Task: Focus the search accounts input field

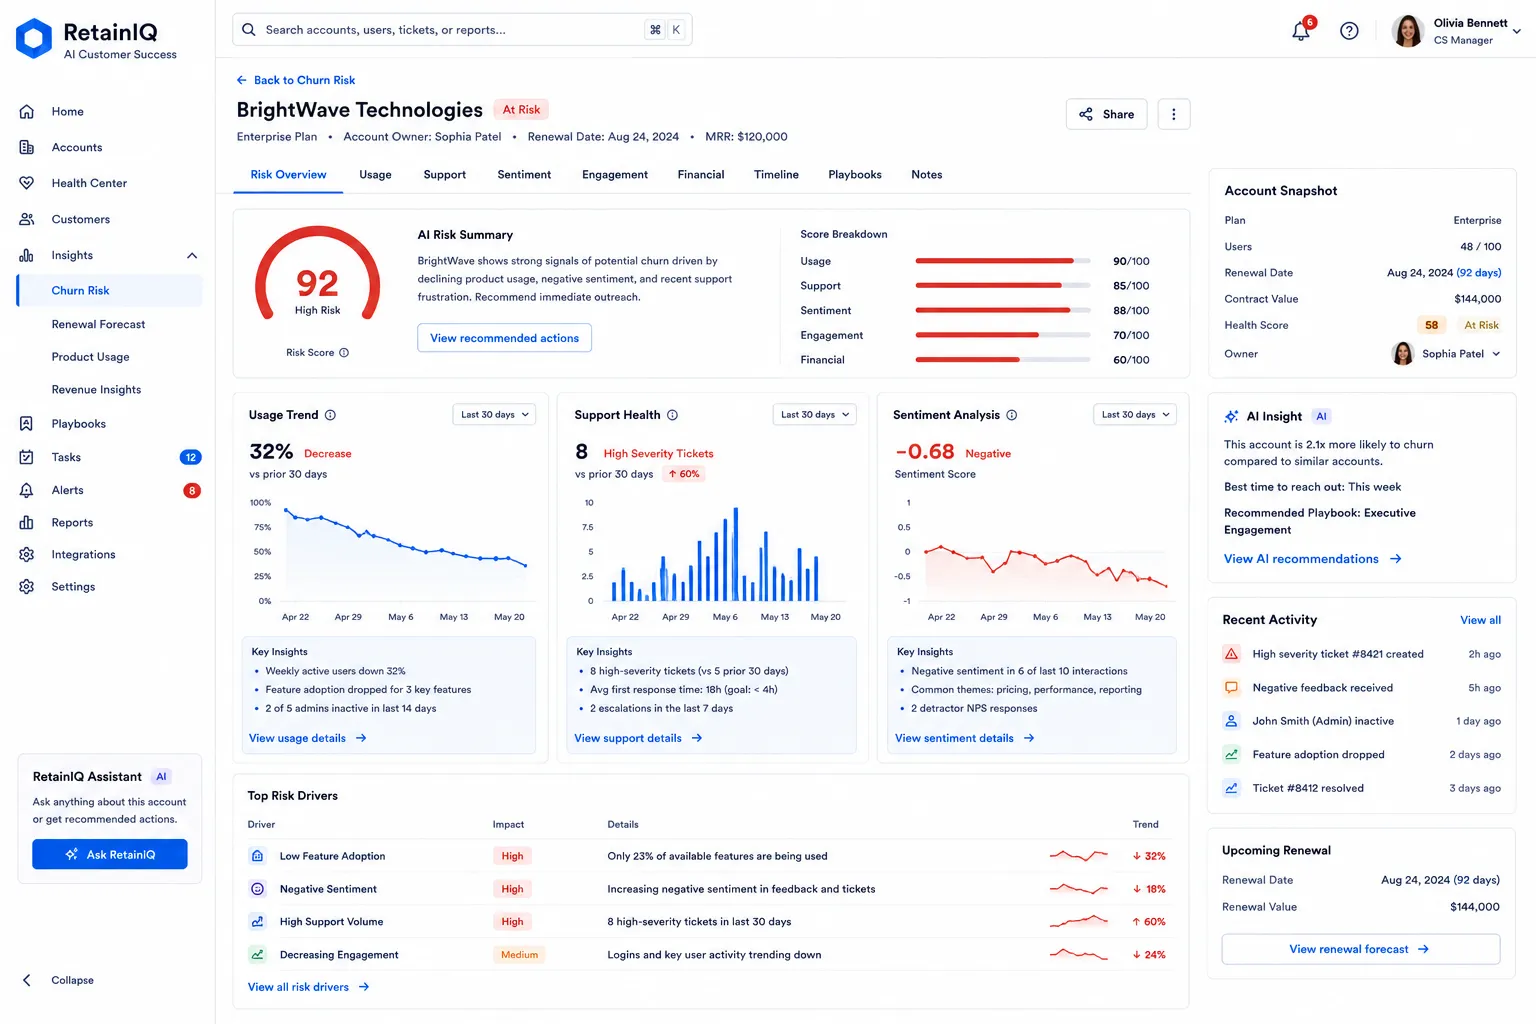Action: [x=462, y=30]
